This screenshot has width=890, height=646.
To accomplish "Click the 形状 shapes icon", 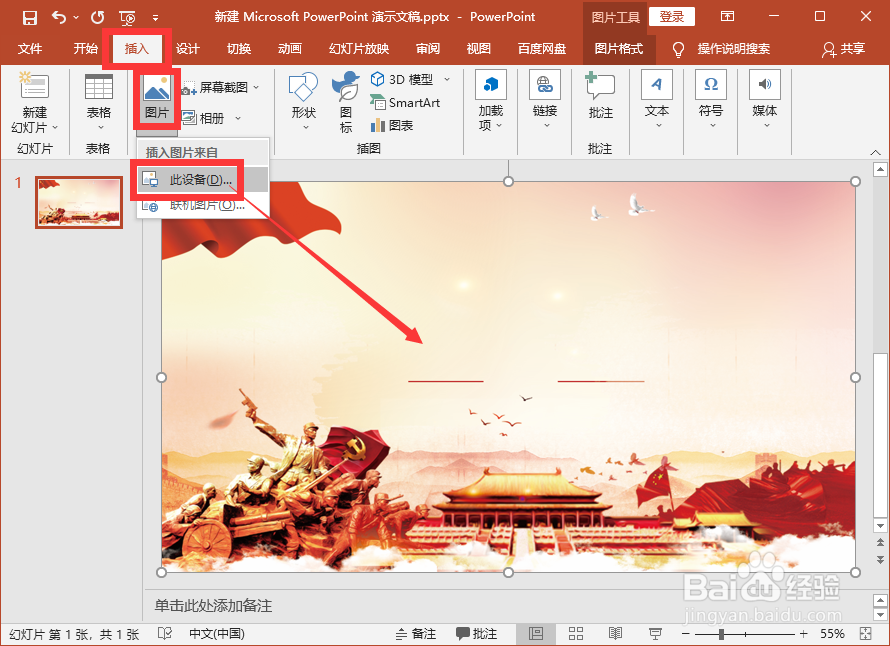I will tap(303, 86).
